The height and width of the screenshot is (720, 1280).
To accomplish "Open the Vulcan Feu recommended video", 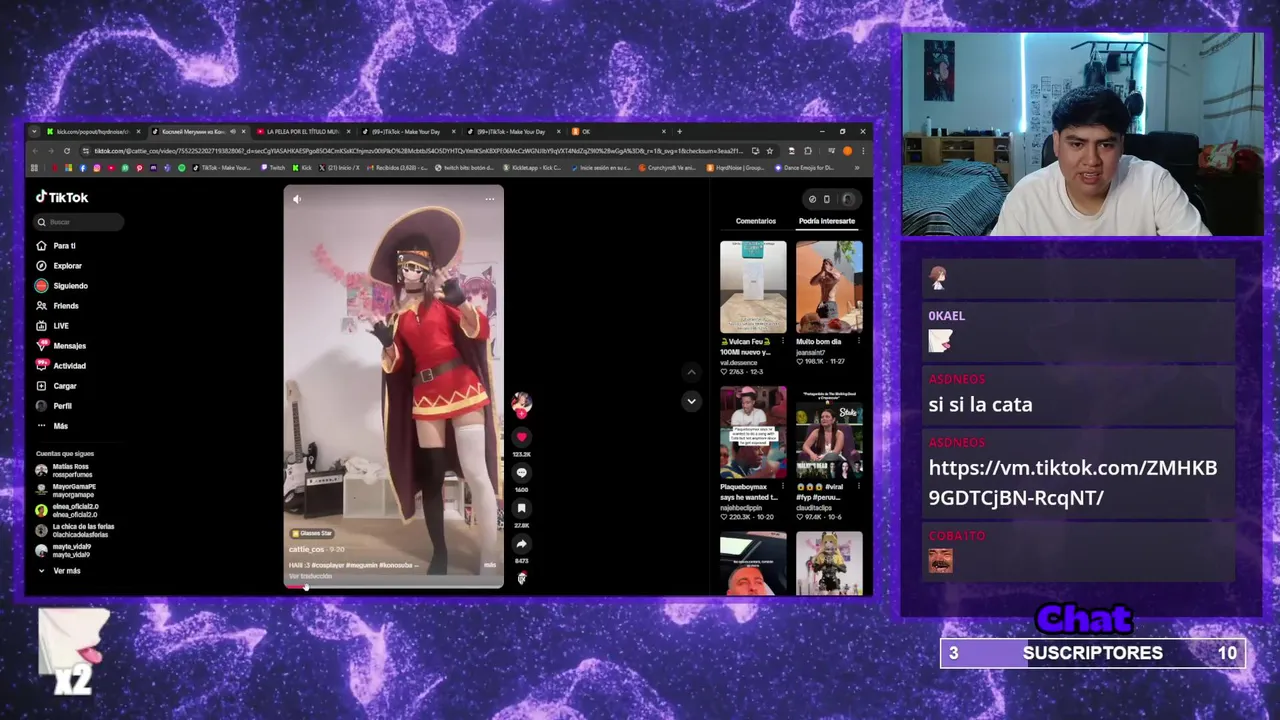I will pyautogui.click(x=753, y=287).
